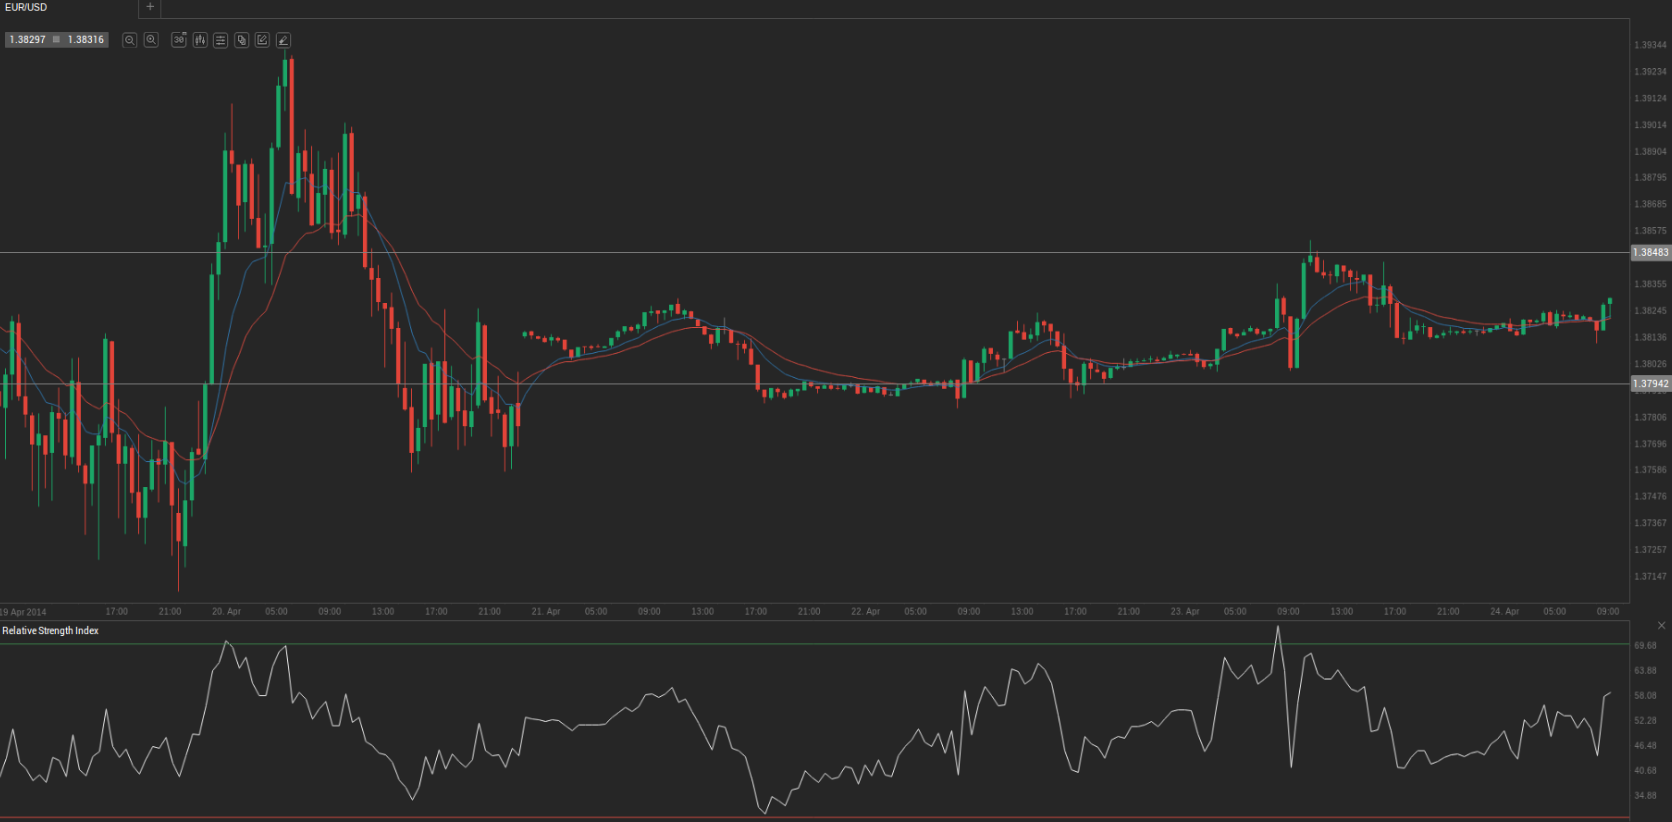Open the chart settings sliders icon
The image size is (1672, 822).
[221, 40]
